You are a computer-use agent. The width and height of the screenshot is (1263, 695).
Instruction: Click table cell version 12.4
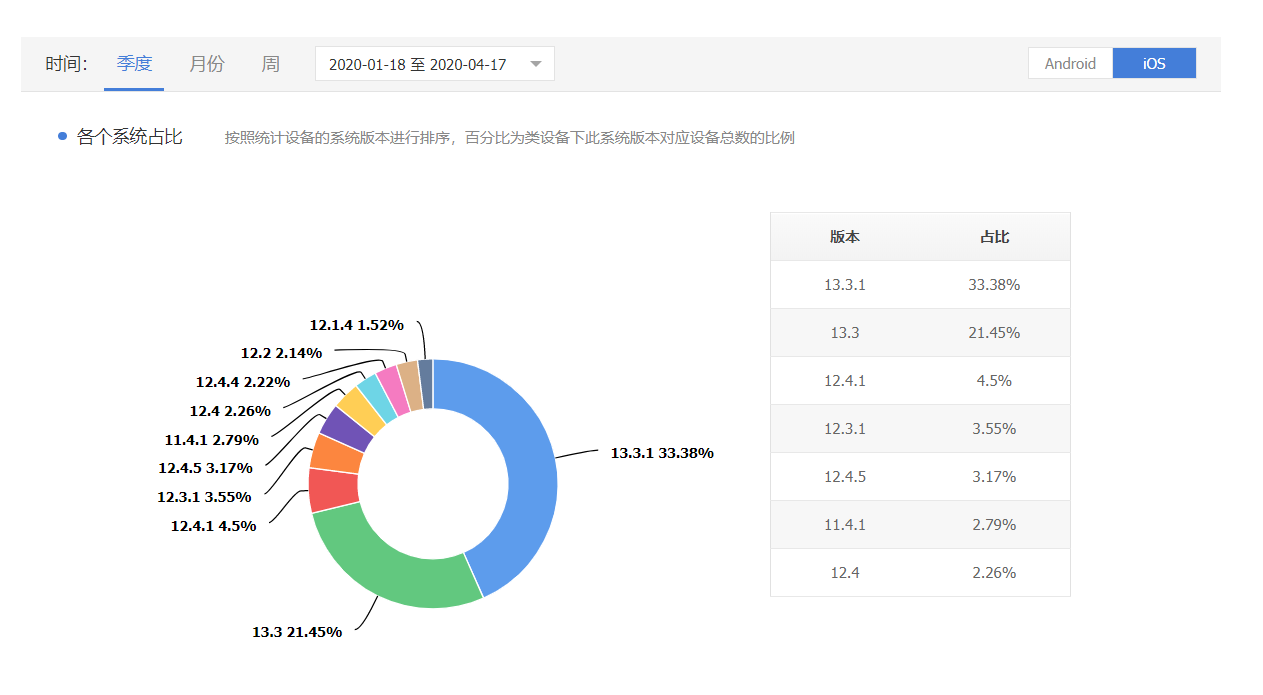pyautogui.click(x=845, y=573)
